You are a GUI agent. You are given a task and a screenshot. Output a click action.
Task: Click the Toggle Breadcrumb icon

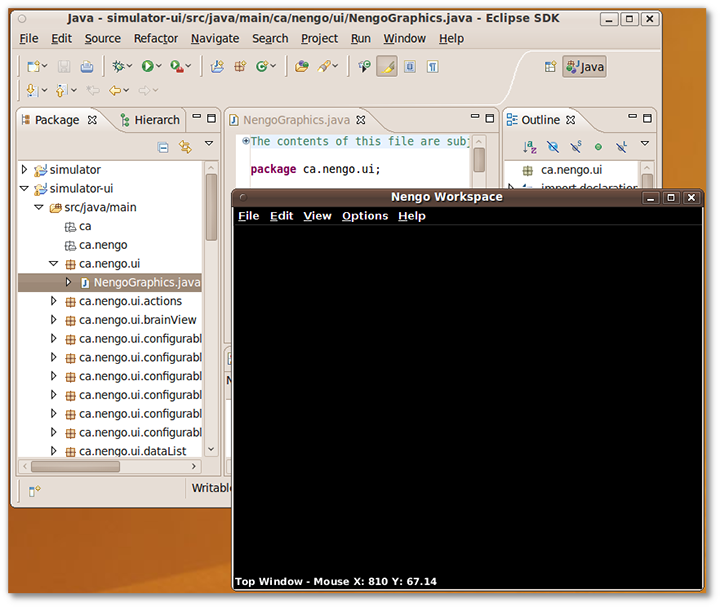click(364, 67)
